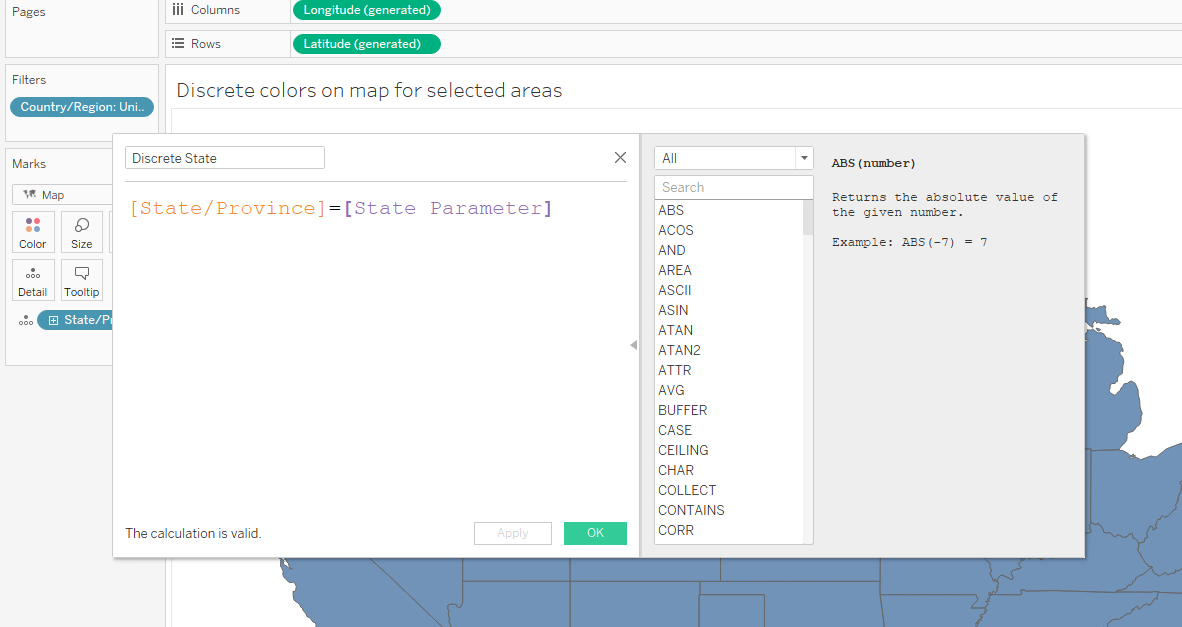Click the Tooltip marks card icon
Image resolution: width=1182 pixels, height=627 pixels.
pyautogui.click(x=82, y=280)
